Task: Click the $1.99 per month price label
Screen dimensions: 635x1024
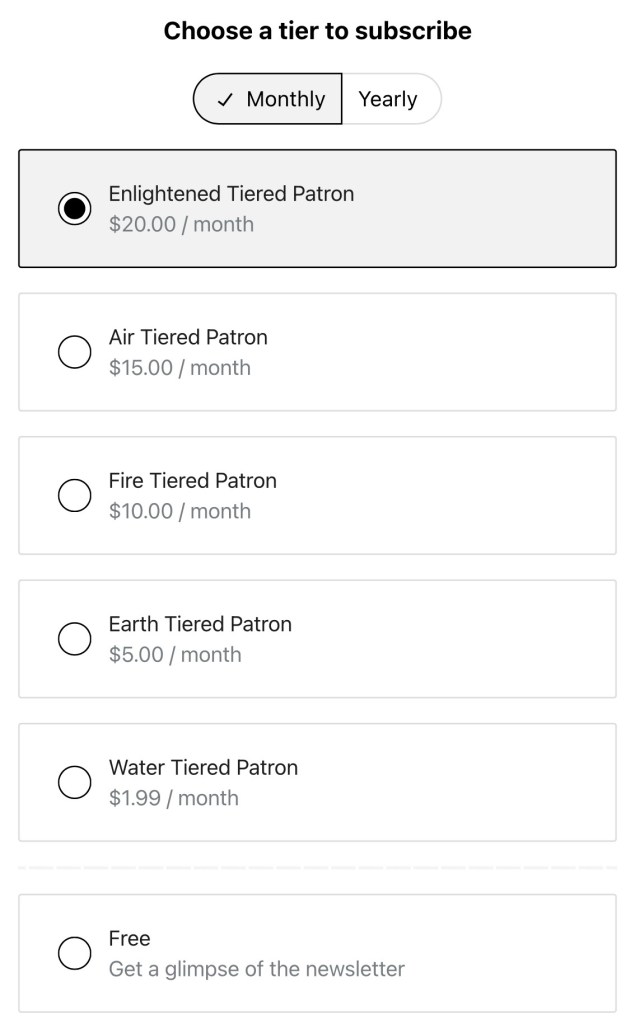Action: click(x=172, y=798)
